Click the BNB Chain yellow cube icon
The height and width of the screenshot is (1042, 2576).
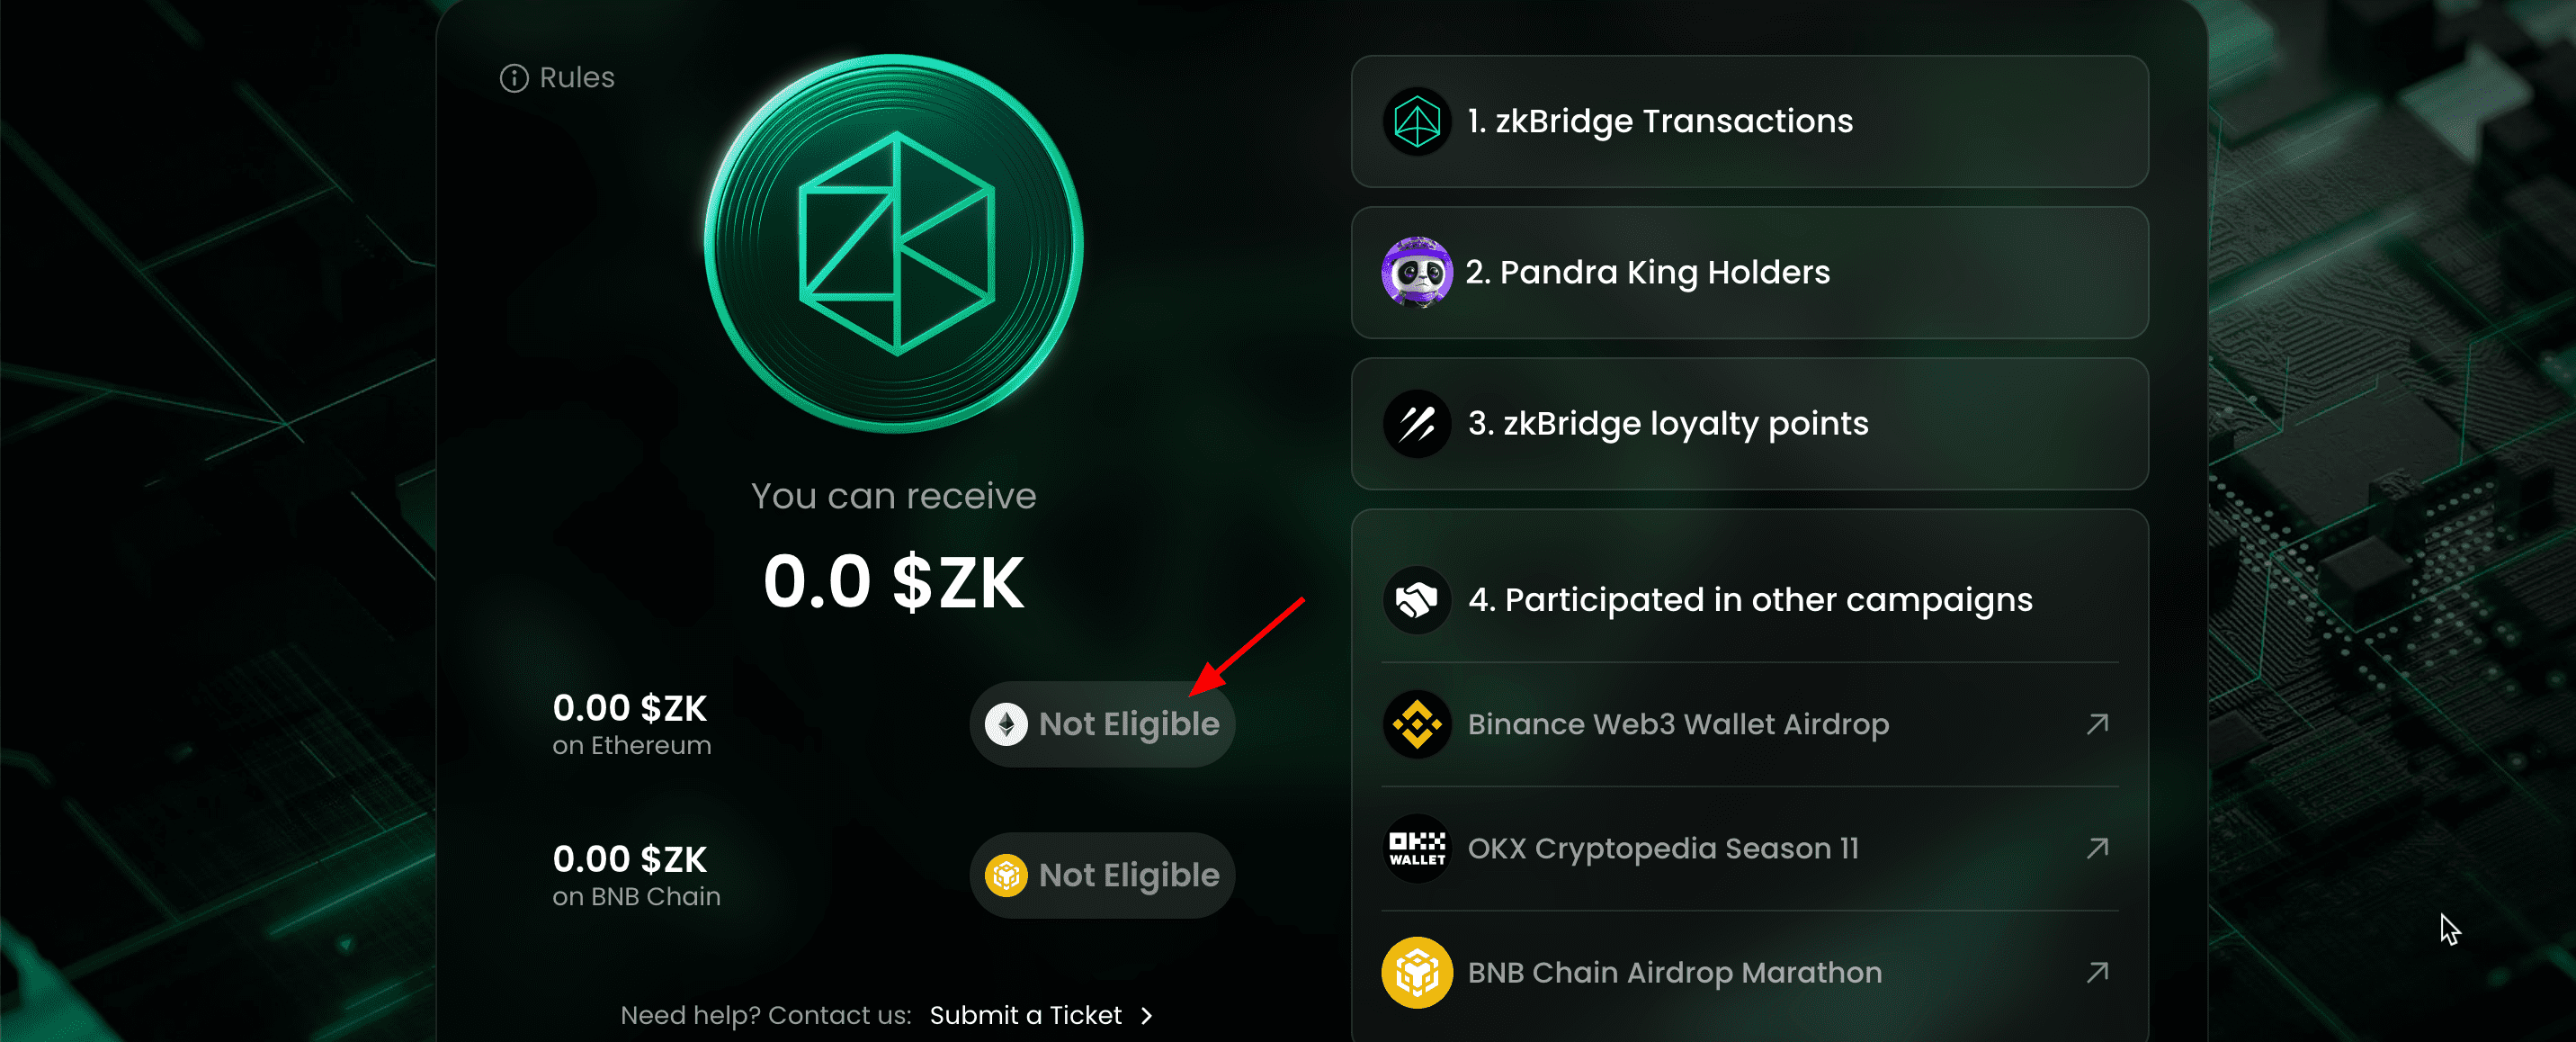click(x=1417, y=972)
